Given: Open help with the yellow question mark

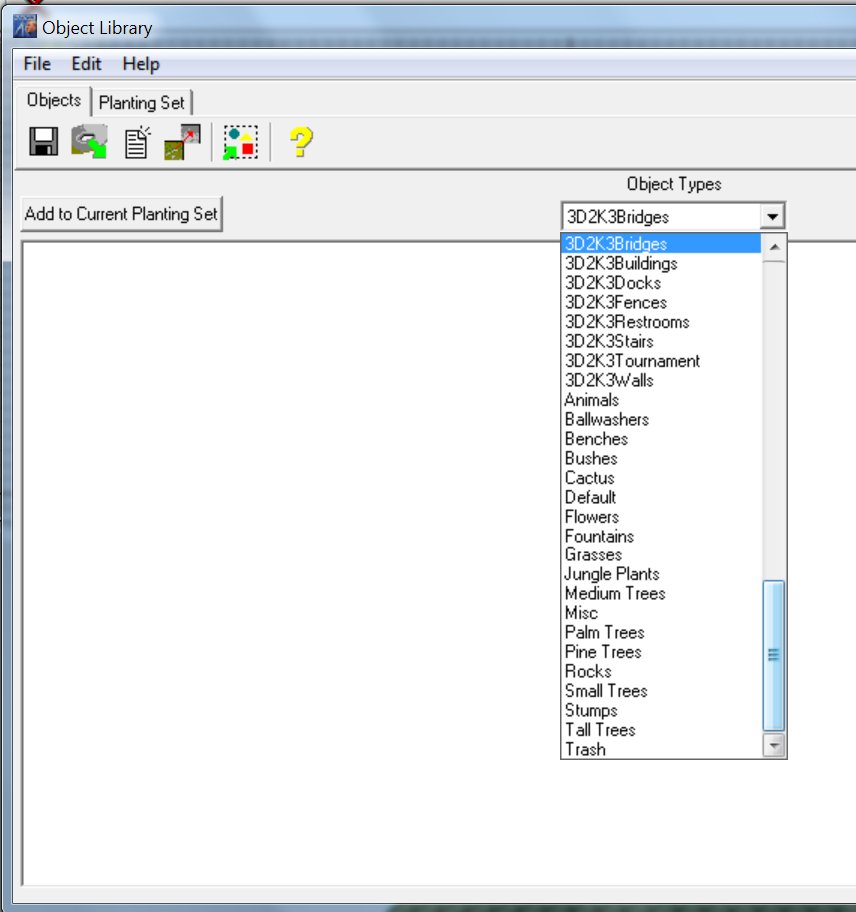Looking at the screenshot, I should (x=300, y=142).
